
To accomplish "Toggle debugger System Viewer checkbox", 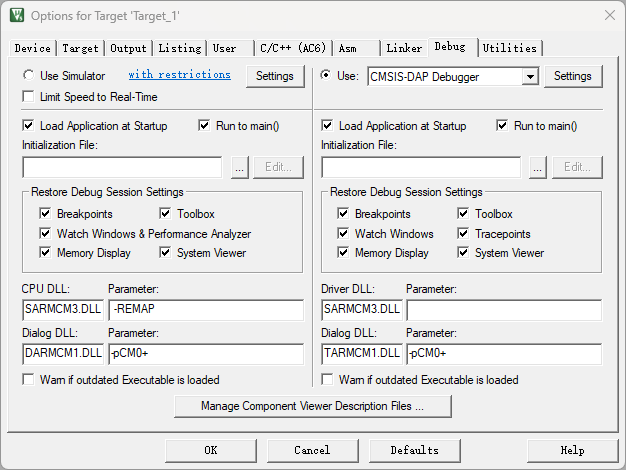I will click(463, 252).
